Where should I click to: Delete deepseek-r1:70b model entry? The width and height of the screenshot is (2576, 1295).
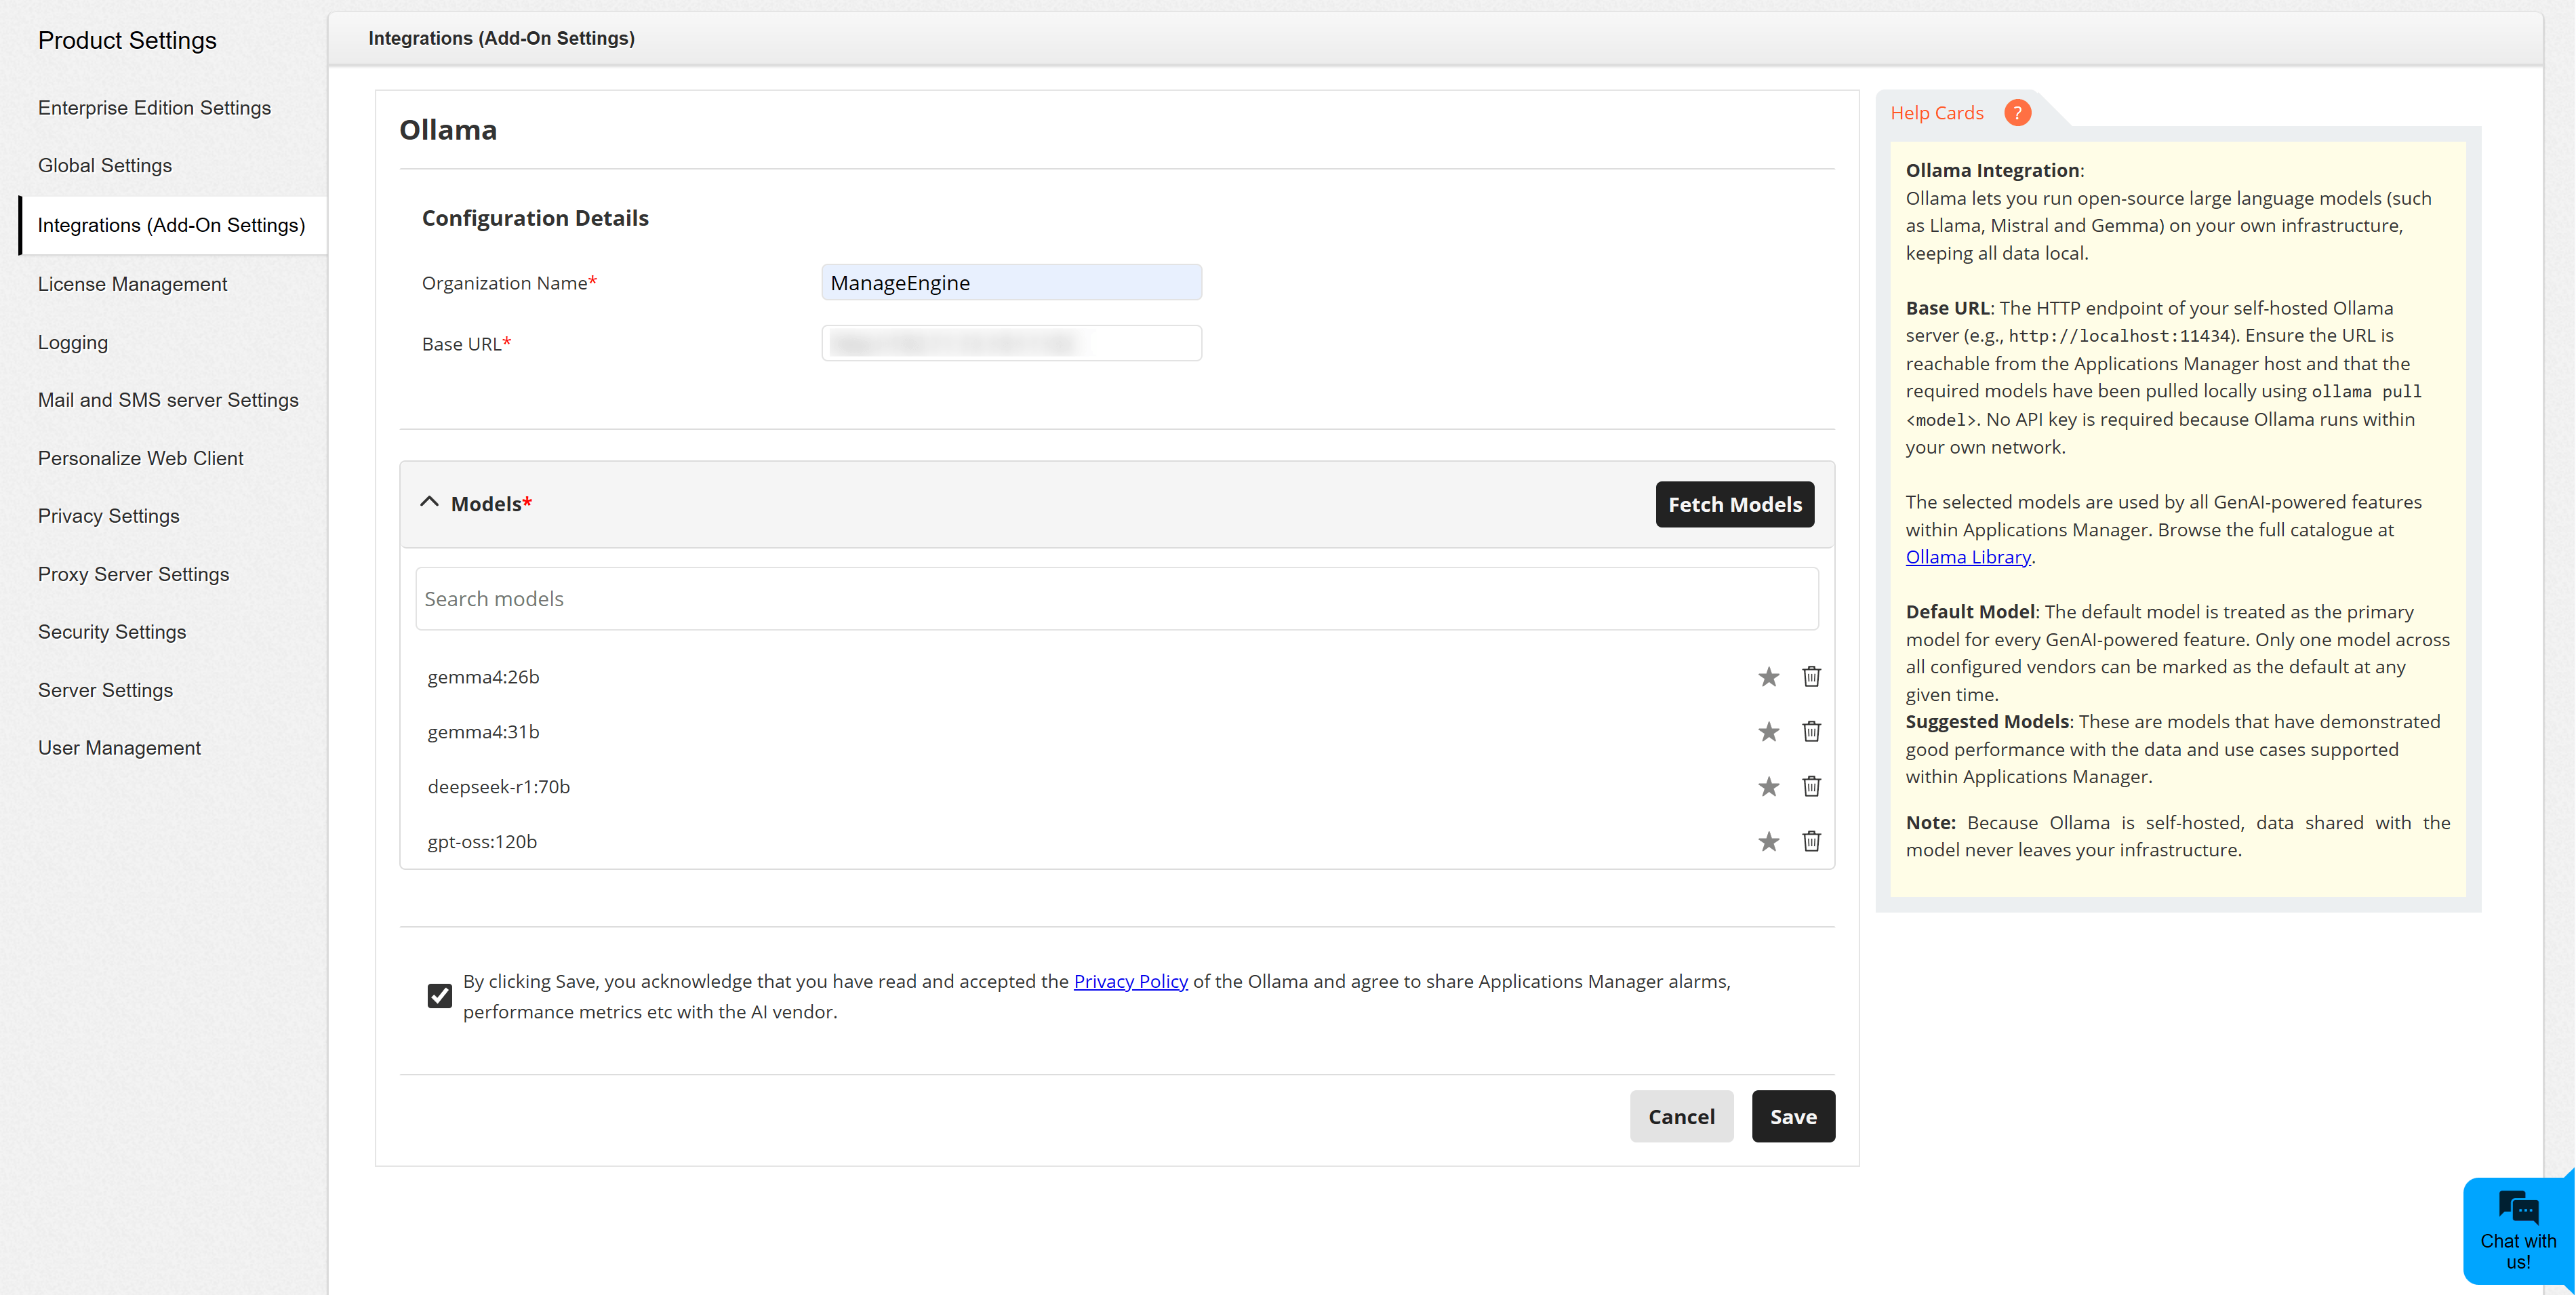pos(1811,787)
